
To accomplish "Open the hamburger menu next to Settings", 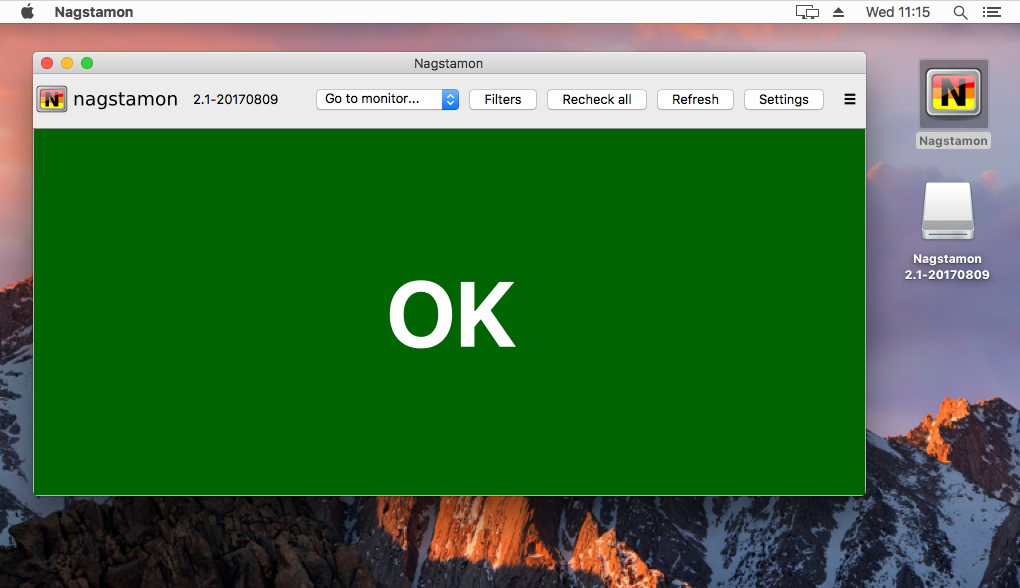I will (849, 99).
